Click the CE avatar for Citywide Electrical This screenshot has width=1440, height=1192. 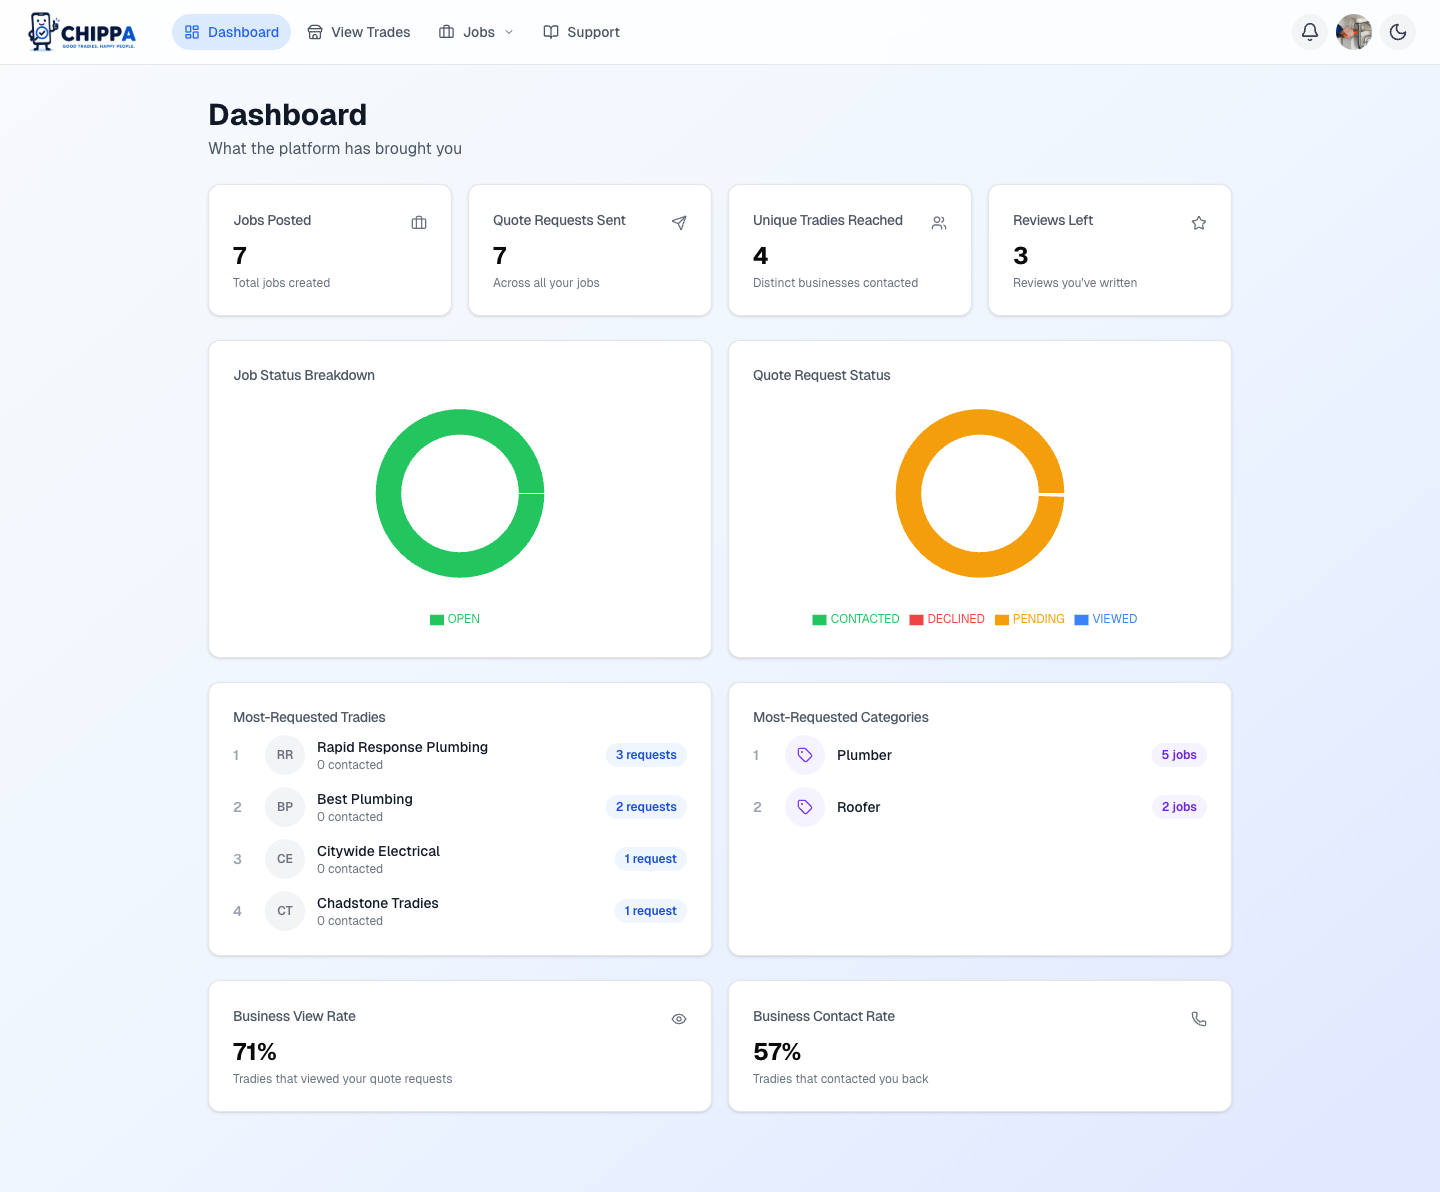[285, 859]
